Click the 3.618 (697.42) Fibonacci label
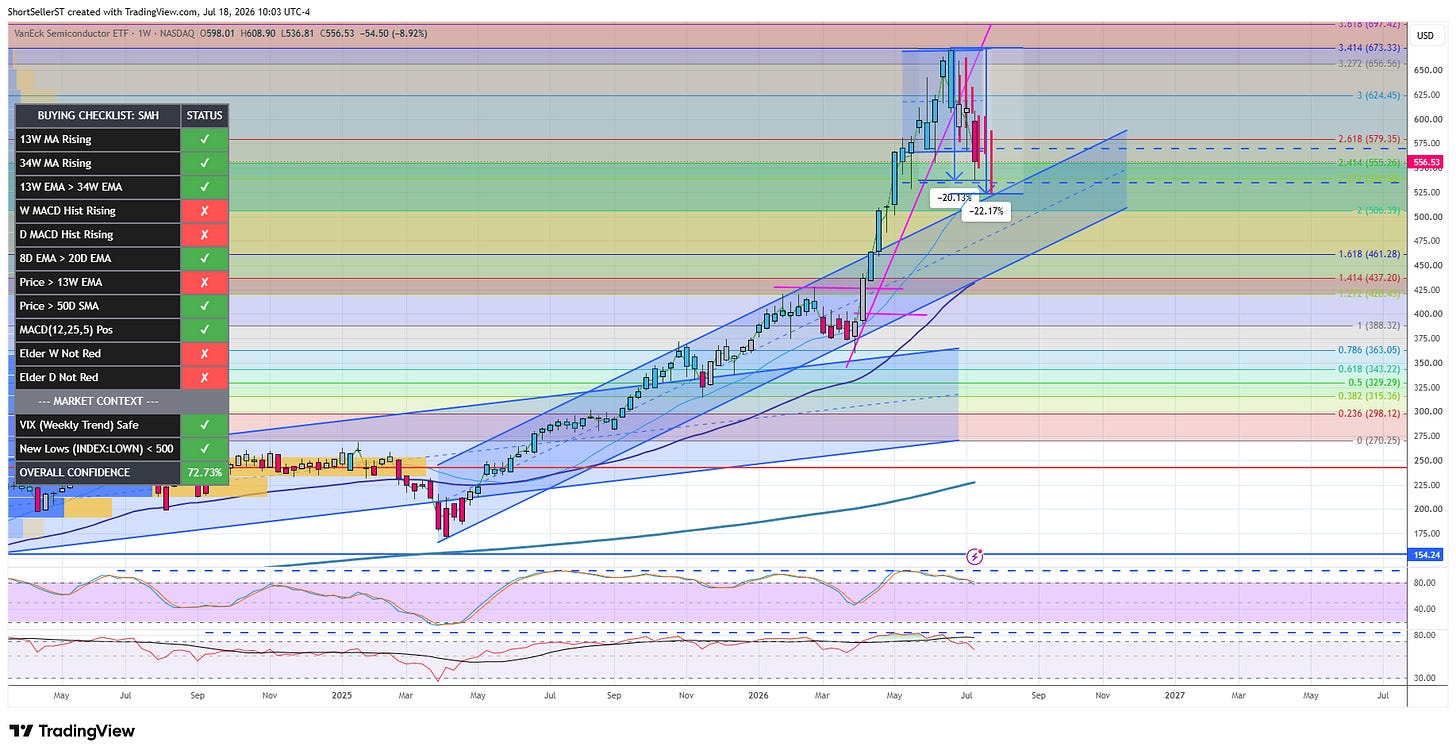Viewport: 1456px width, 755px height. coord(1371,23)
